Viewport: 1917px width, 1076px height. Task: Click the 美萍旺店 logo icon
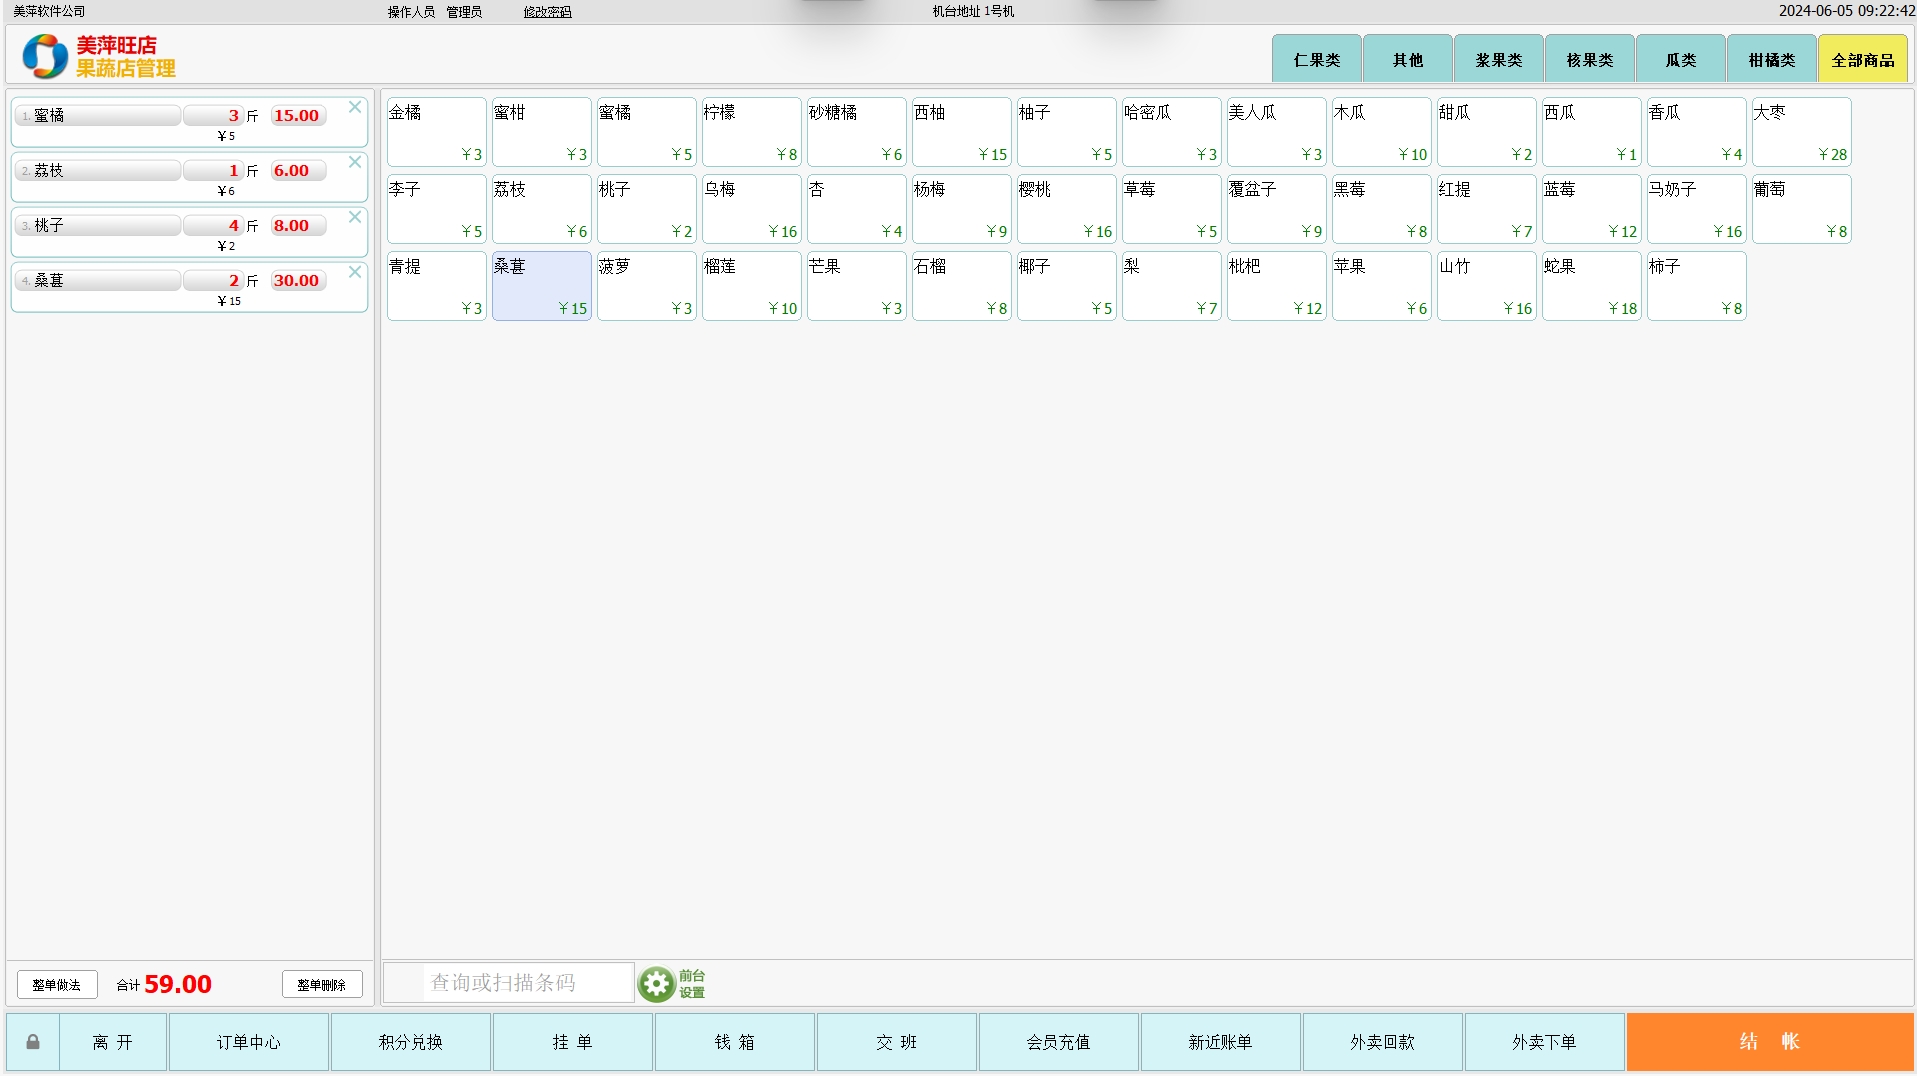point(45,56)
